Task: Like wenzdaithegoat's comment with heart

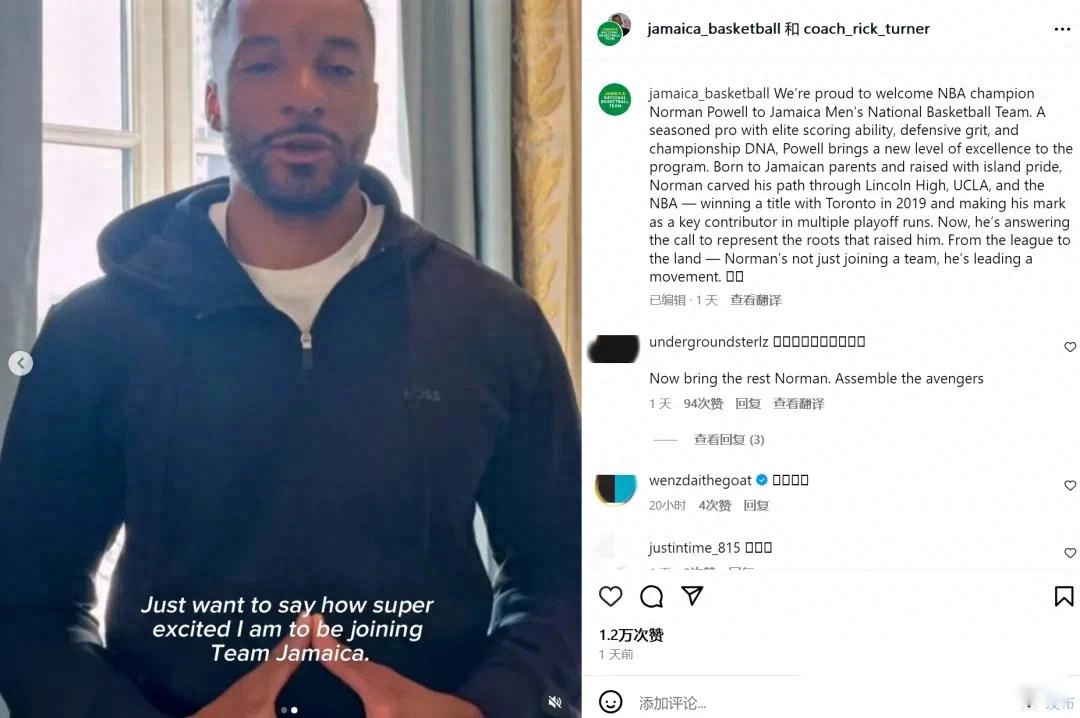Action: coord(1070,485)
